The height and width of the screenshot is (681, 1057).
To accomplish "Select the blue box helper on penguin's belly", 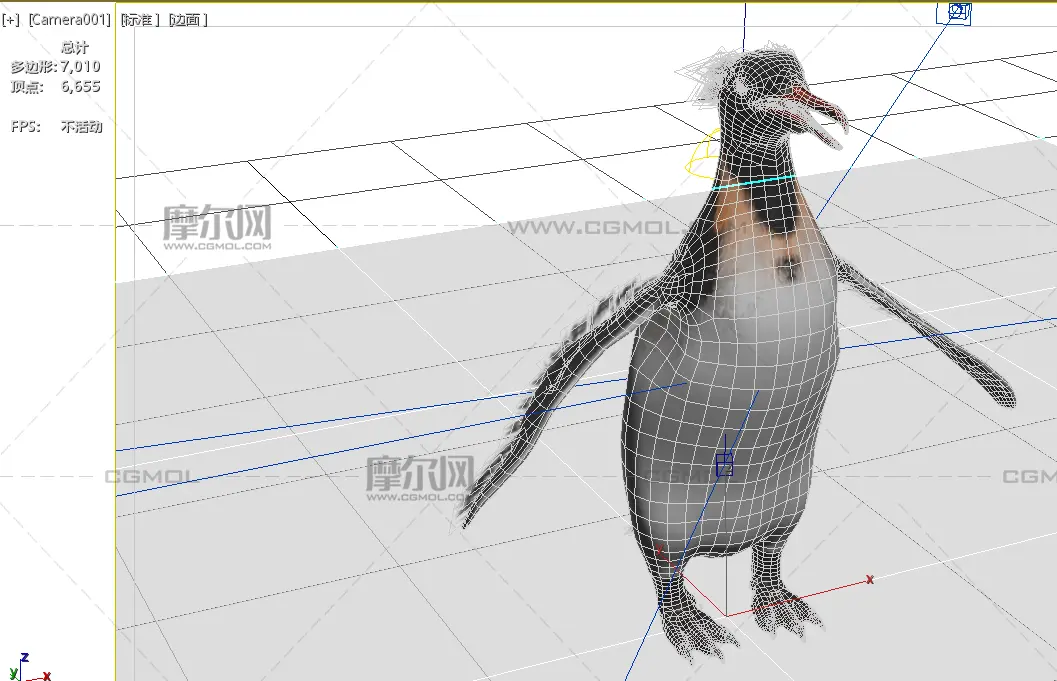I will [x=725, y=464].
